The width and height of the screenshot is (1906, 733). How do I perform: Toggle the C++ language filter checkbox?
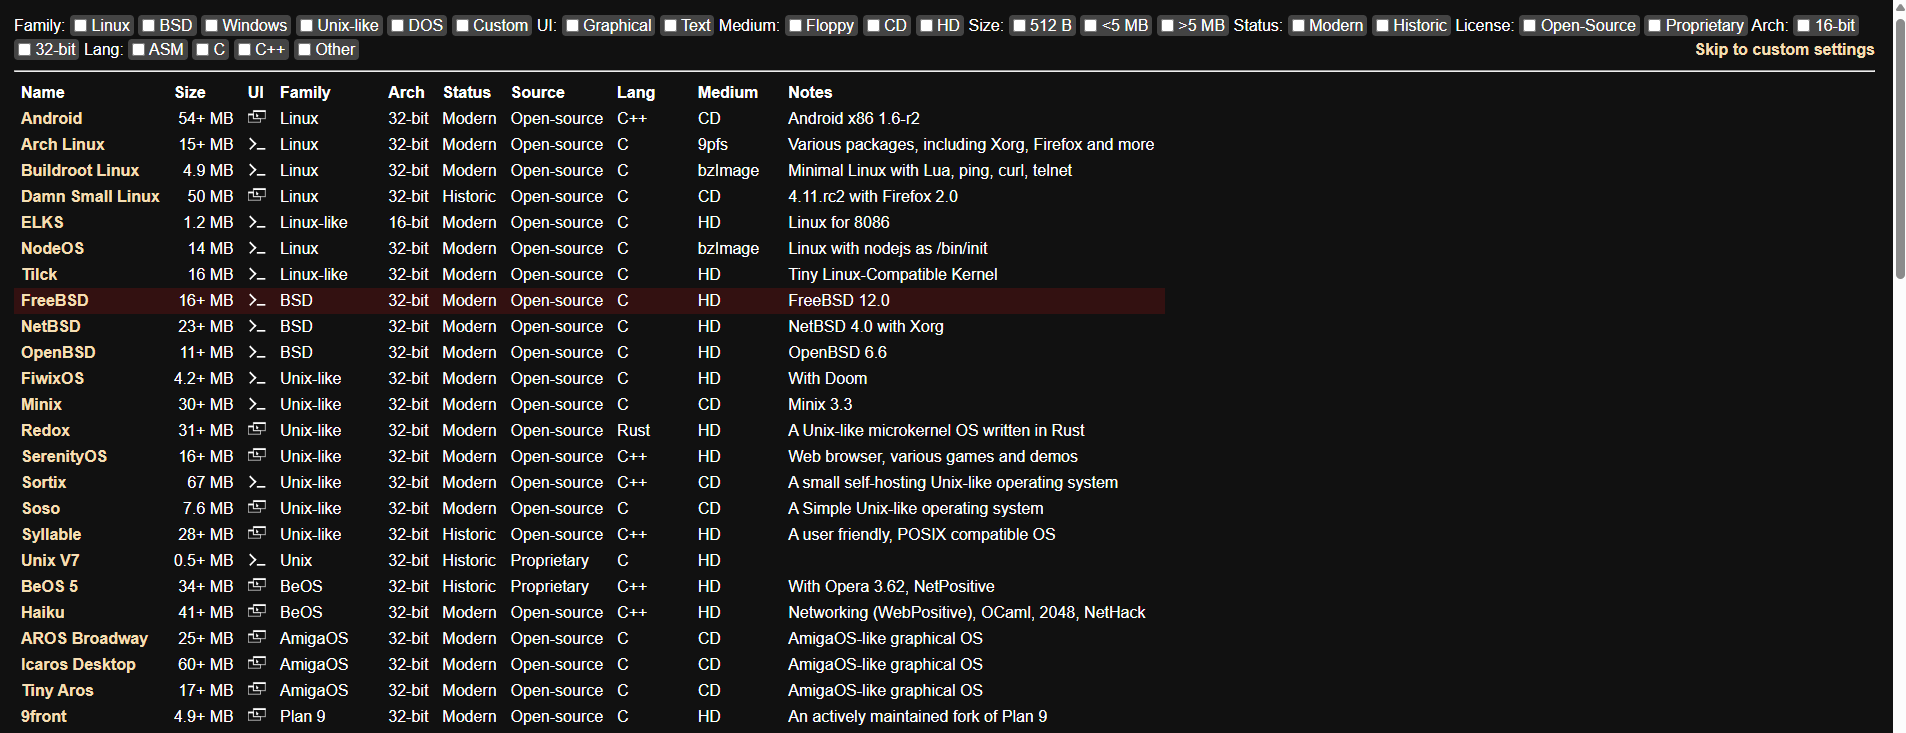pyautogui.click(x=244, y=50)
